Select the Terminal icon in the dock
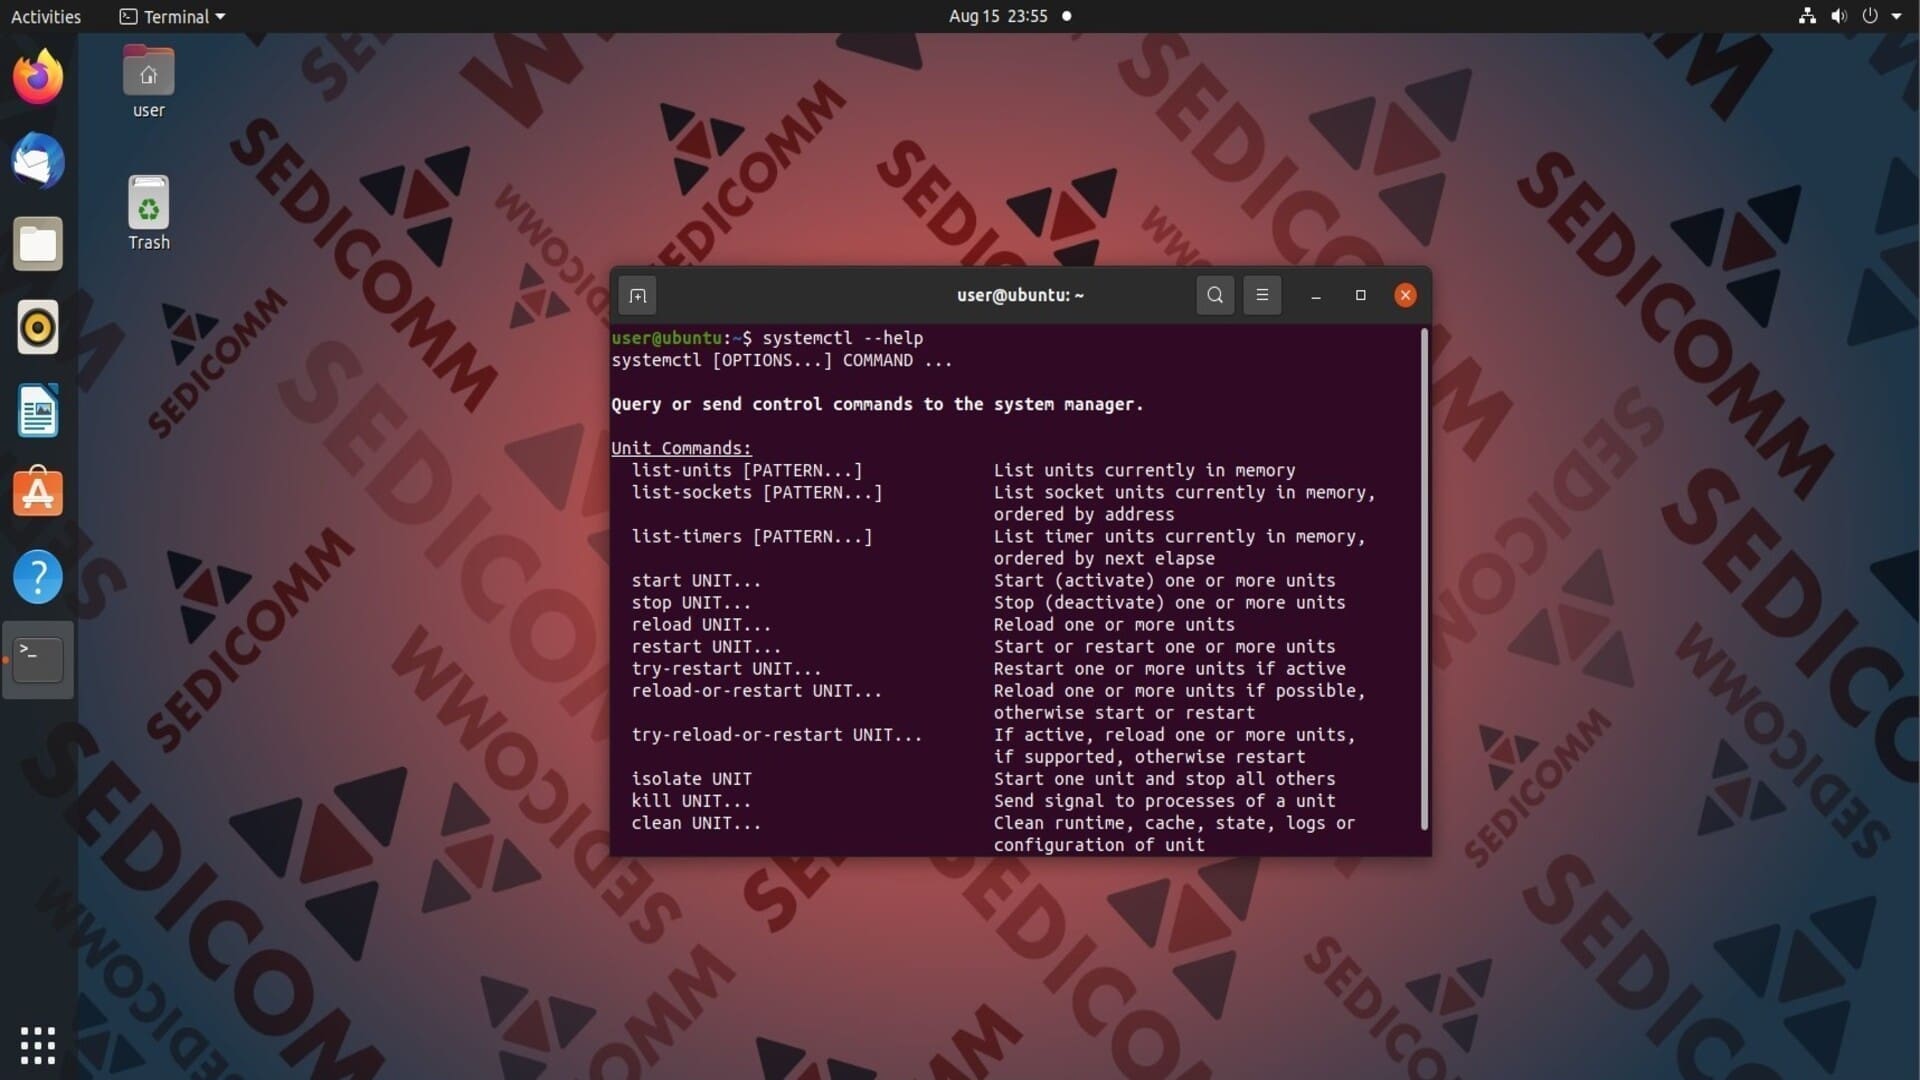Viewport: 1920px width, 1080px height. [x=38, y=660]
